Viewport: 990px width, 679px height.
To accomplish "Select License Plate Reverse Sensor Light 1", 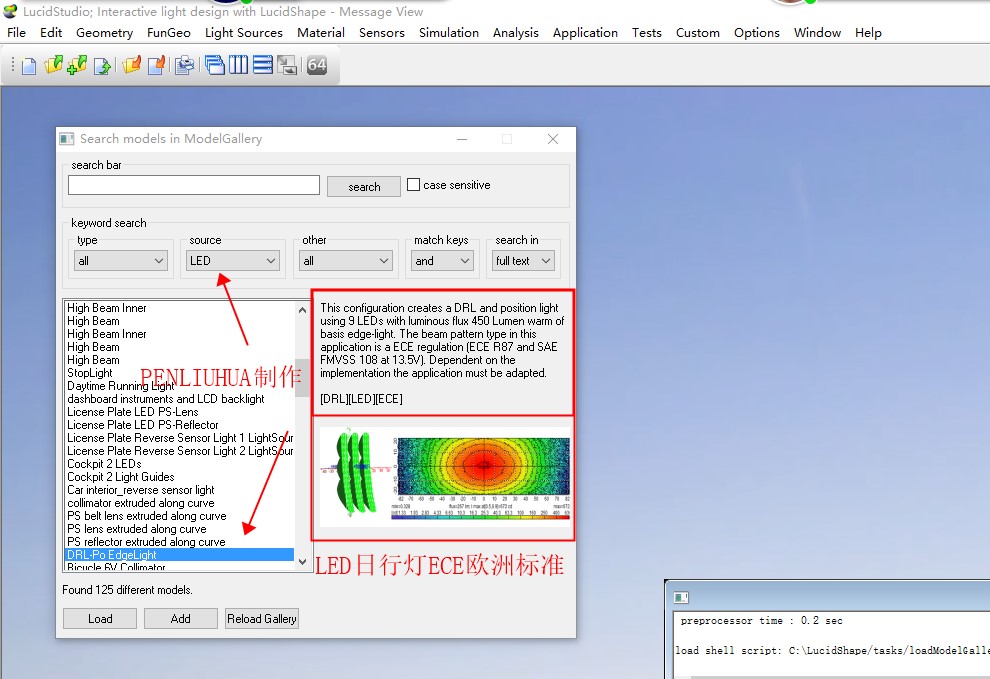I will [180, 438].
